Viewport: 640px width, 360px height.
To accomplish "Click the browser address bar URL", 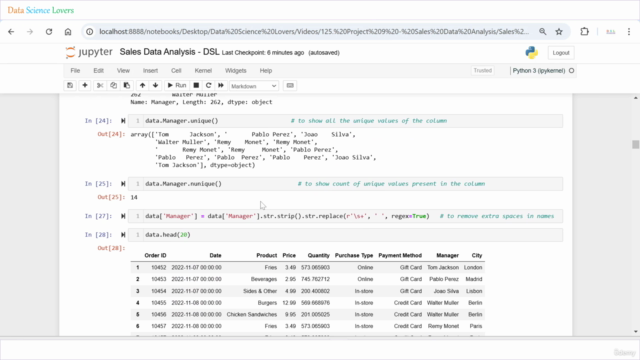I will click(314, 31).
